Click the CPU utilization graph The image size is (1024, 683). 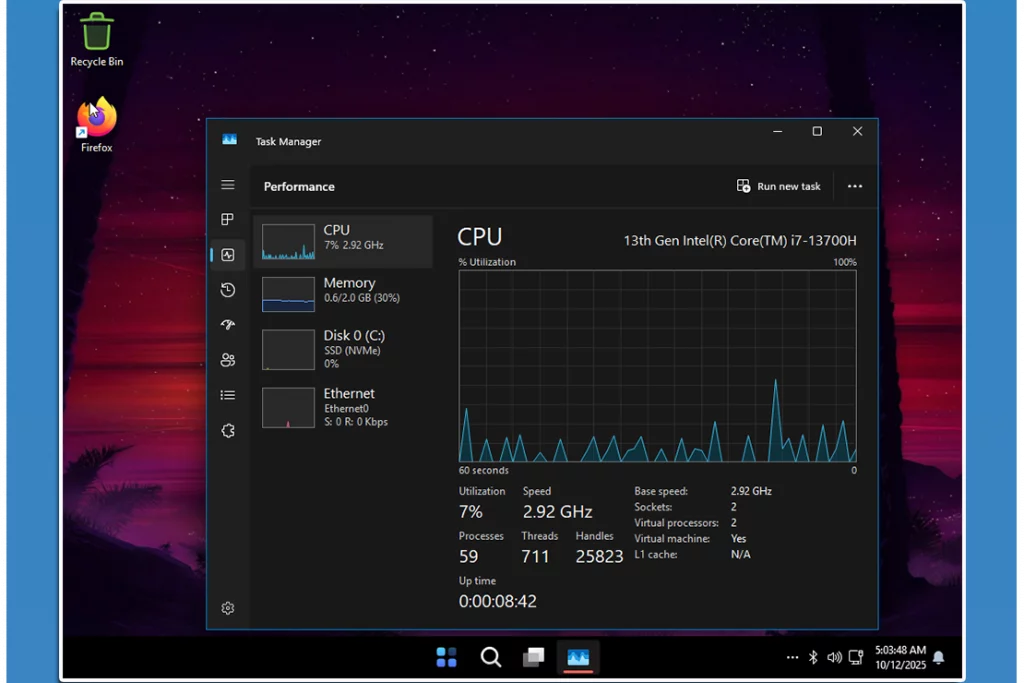tap(657, 366)
